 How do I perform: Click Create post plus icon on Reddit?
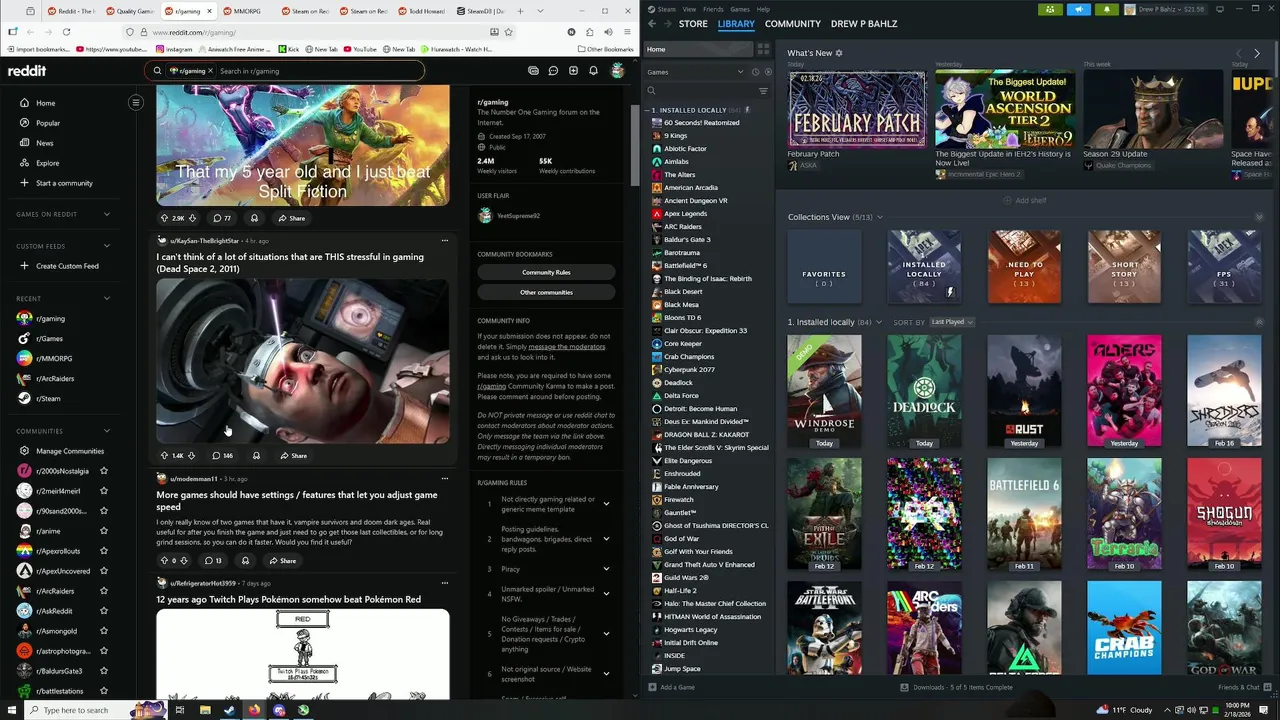coord(573,71)
